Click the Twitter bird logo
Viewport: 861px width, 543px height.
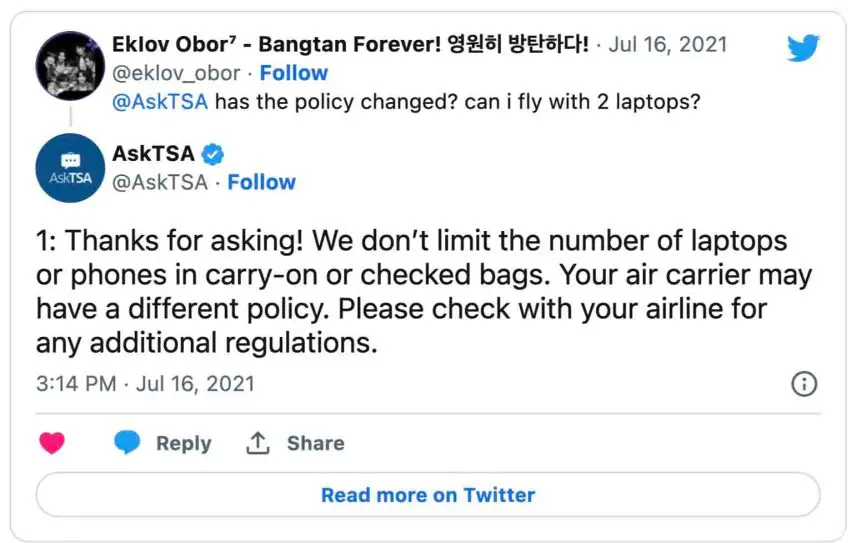(x=803, y=48)
